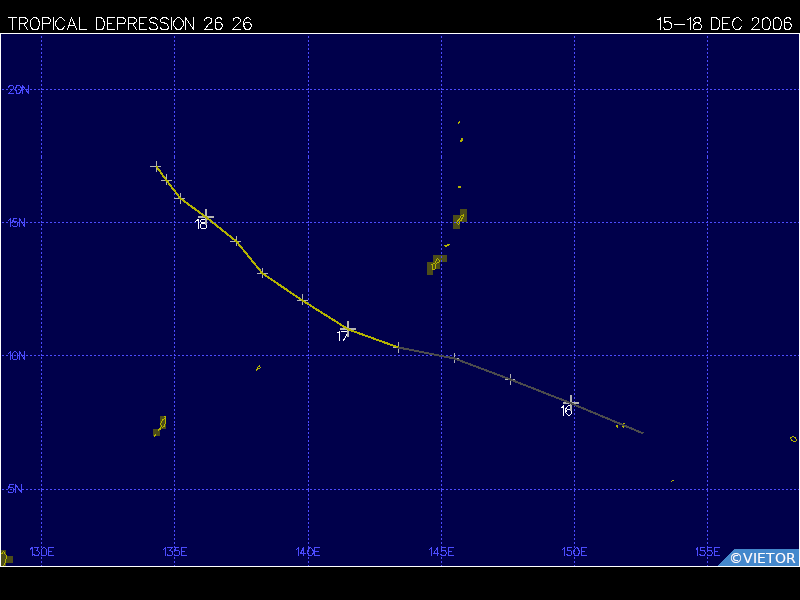This screenshot has height=600, width=800.
Task: Click the island shape in the bottom-left corner
Action: click(5, 558)
